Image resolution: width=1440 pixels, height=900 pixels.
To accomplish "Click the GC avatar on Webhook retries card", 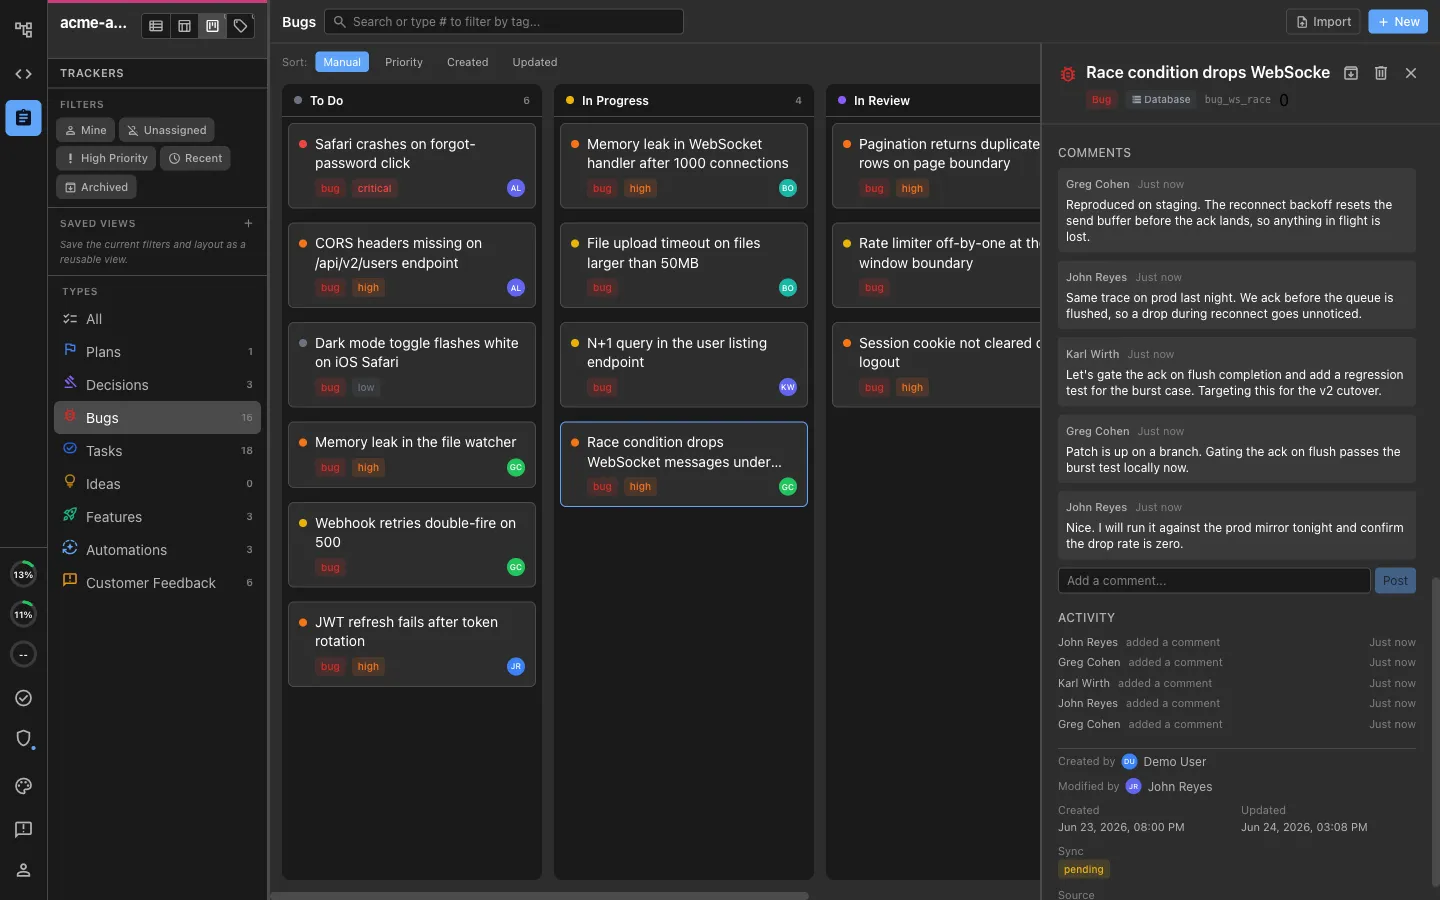I will pyautogui.click(x=516, y=567).
